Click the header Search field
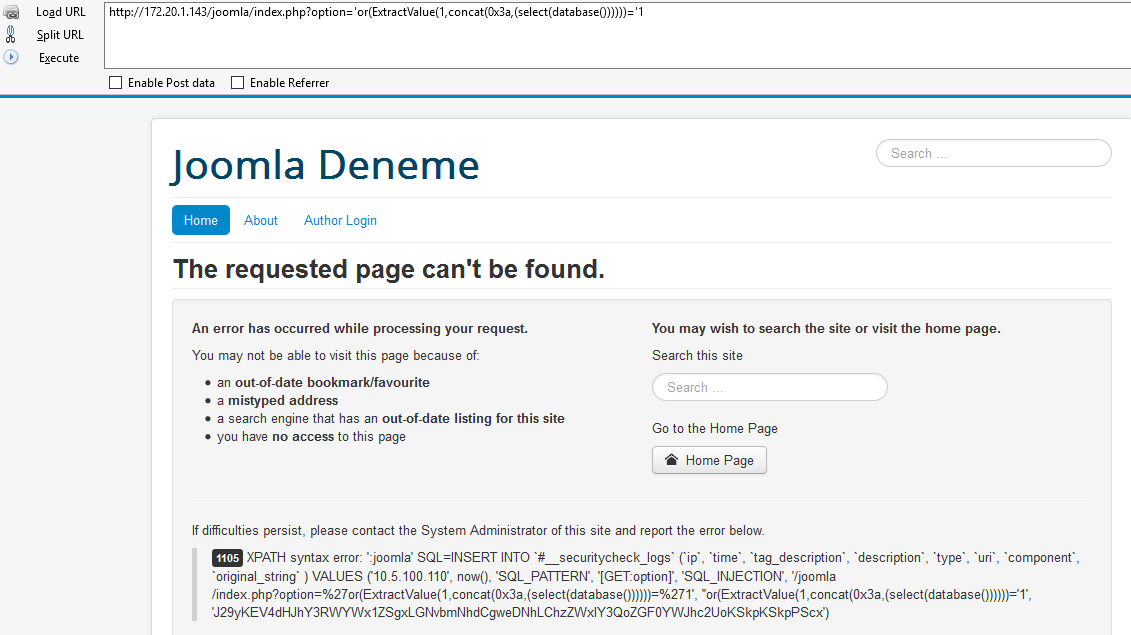 pos(993,153)
